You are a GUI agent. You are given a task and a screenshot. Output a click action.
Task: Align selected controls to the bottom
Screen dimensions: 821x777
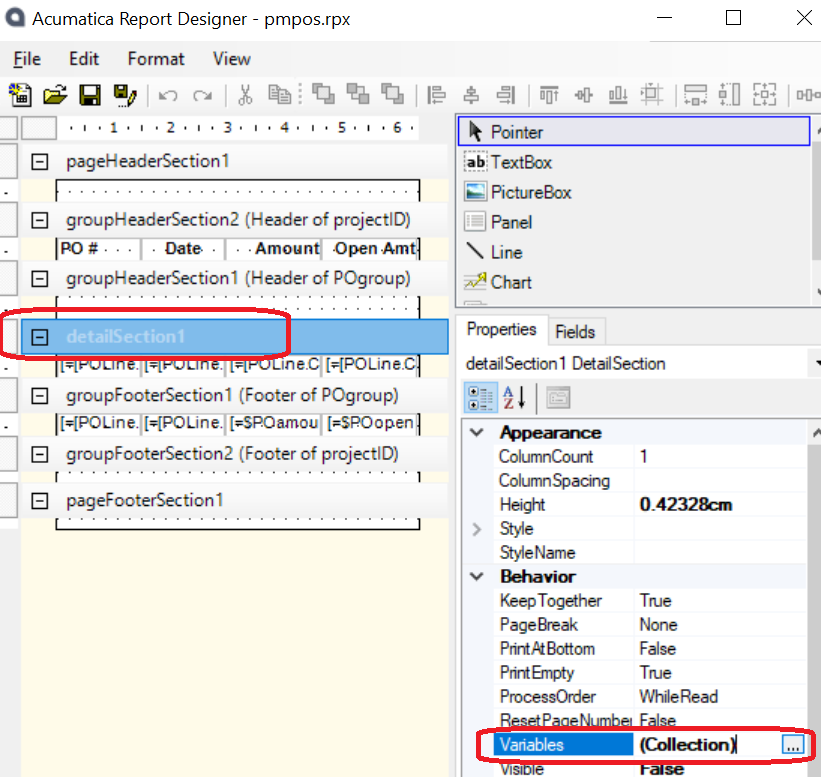pos(618,95)
